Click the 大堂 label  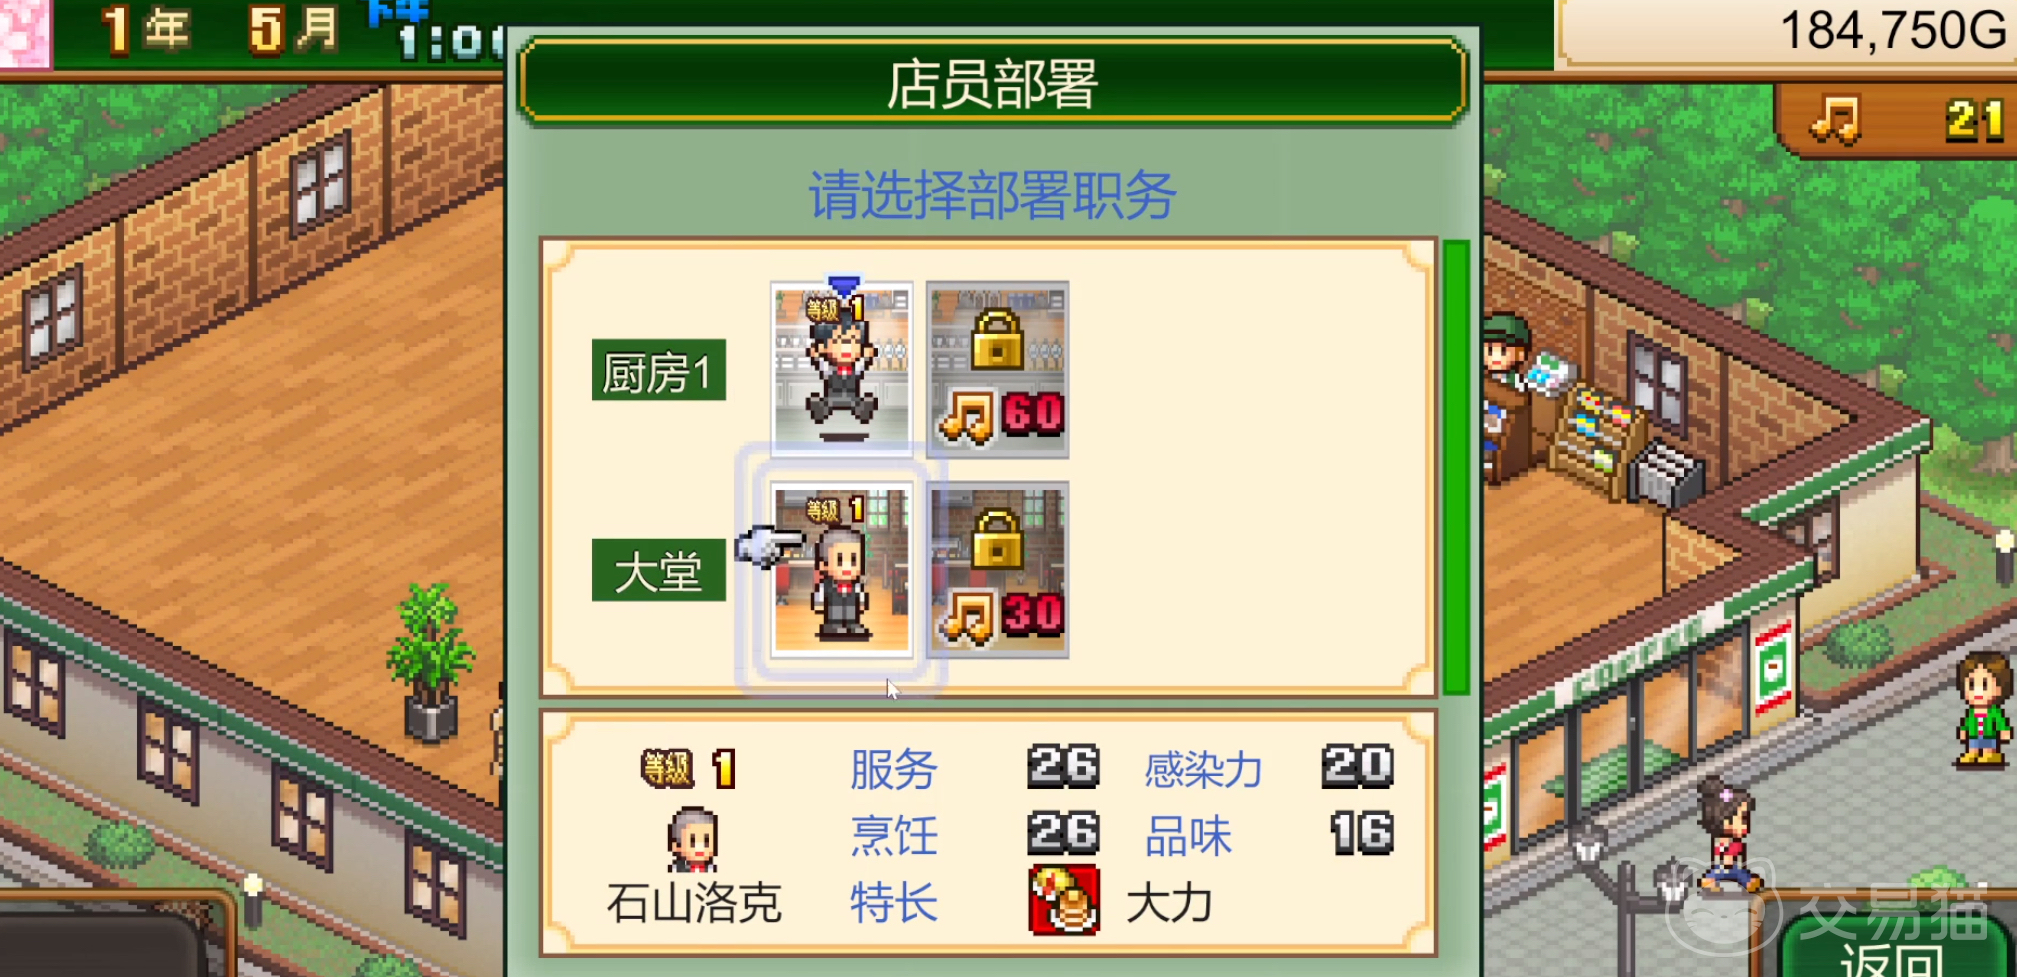[658, 570]
